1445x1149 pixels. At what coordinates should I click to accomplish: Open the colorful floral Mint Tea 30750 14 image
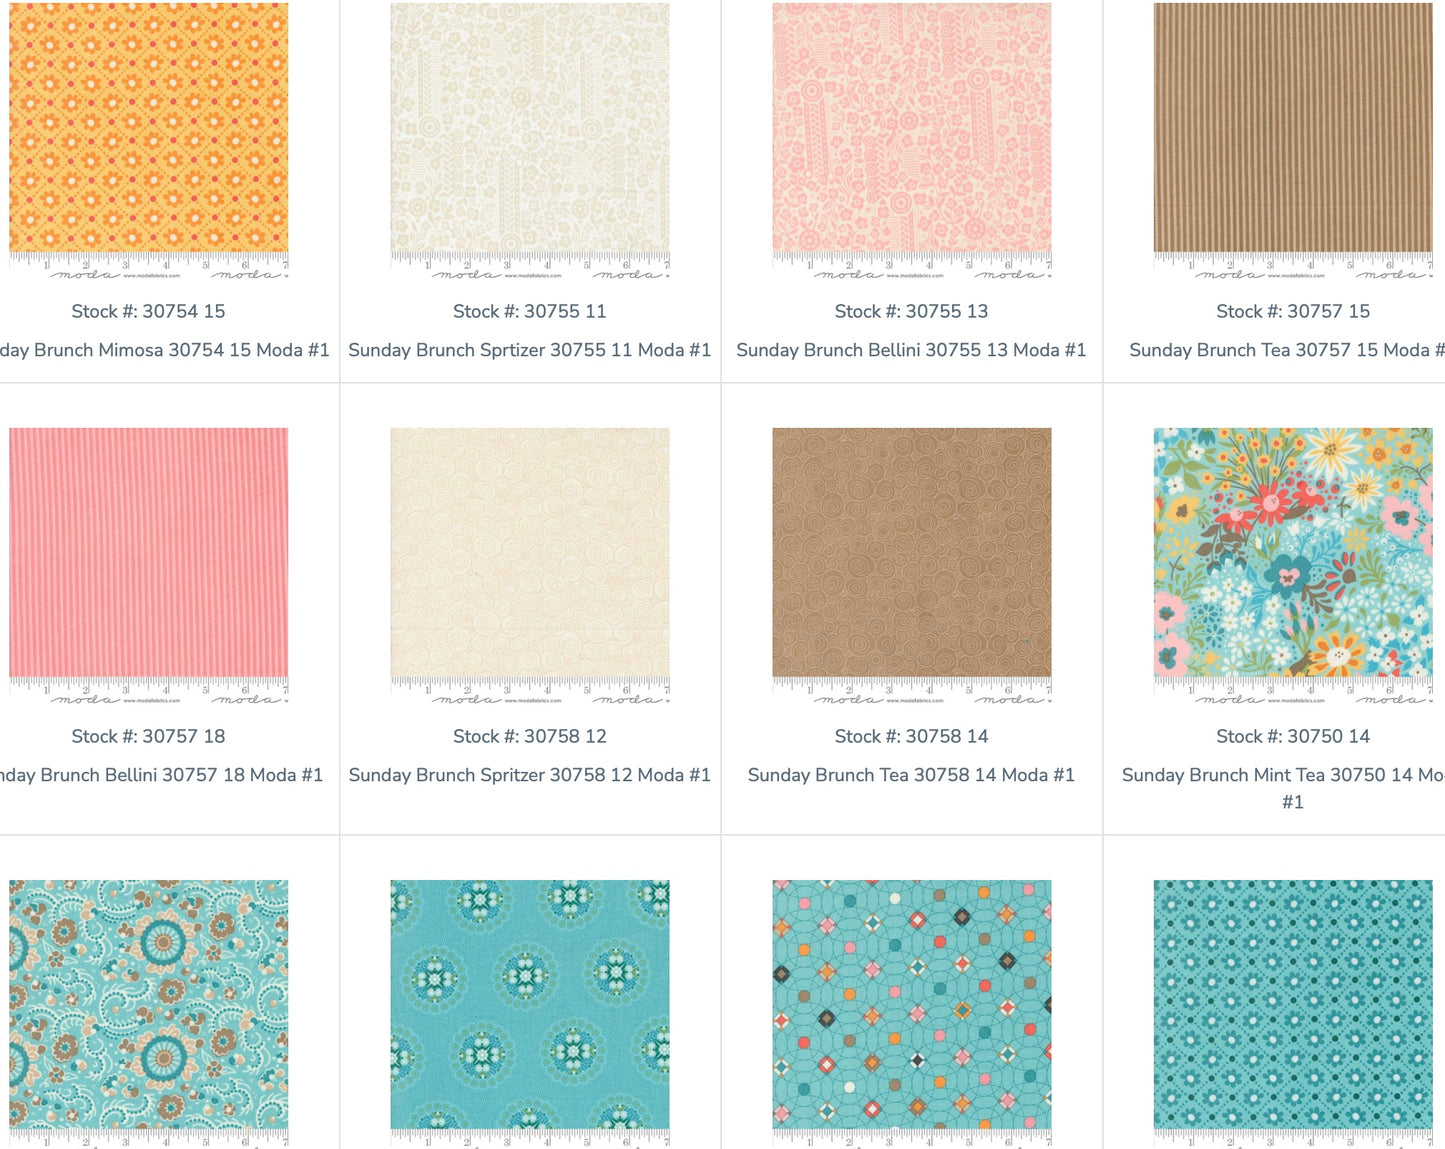pyautogui.click(x=1293, y=566)
